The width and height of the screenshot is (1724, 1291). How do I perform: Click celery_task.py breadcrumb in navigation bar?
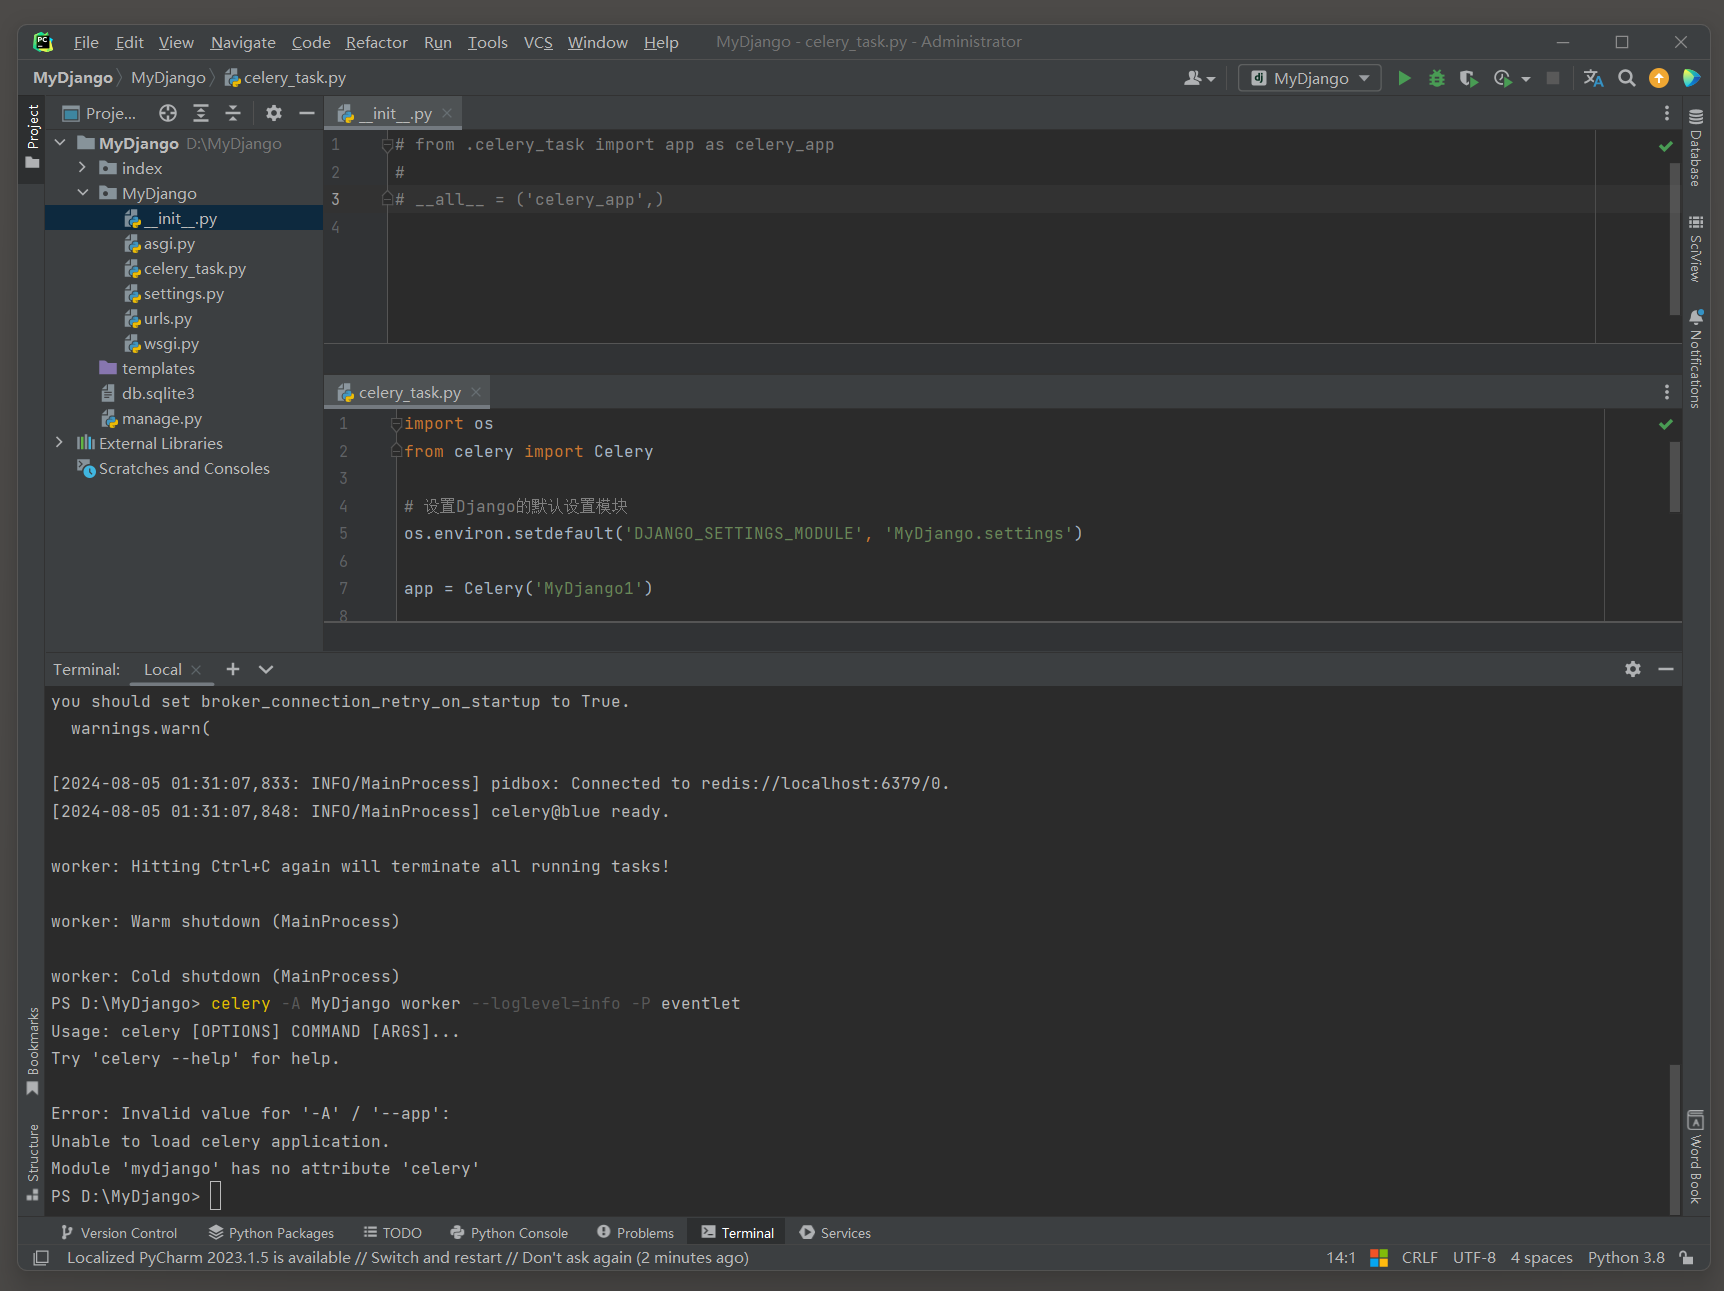click(x=285, y=78)
